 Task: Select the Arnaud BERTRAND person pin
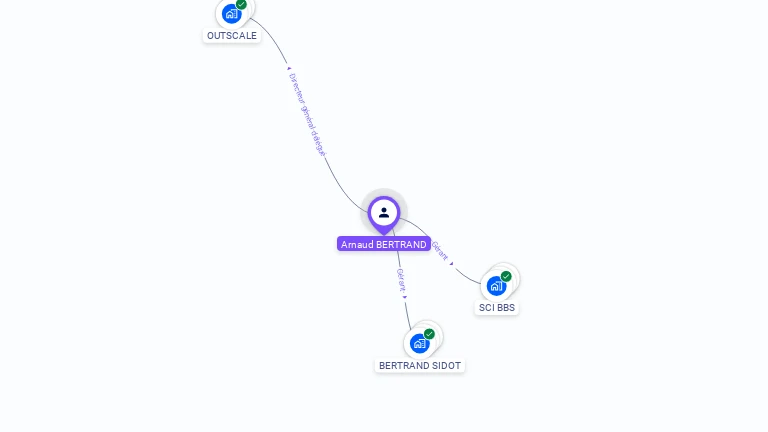click(384, 215)
